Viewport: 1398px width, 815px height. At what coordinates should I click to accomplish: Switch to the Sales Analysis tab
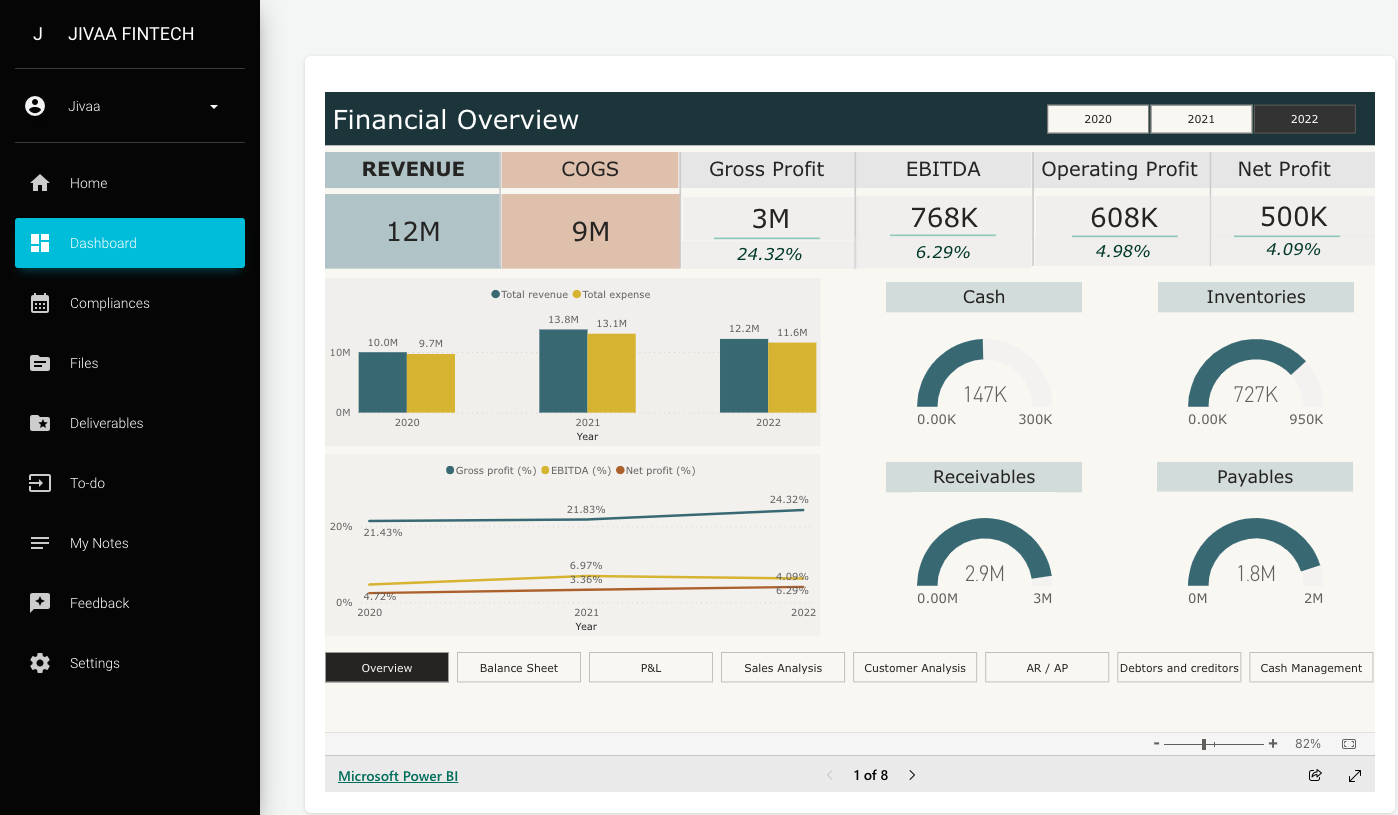(782, 667)
